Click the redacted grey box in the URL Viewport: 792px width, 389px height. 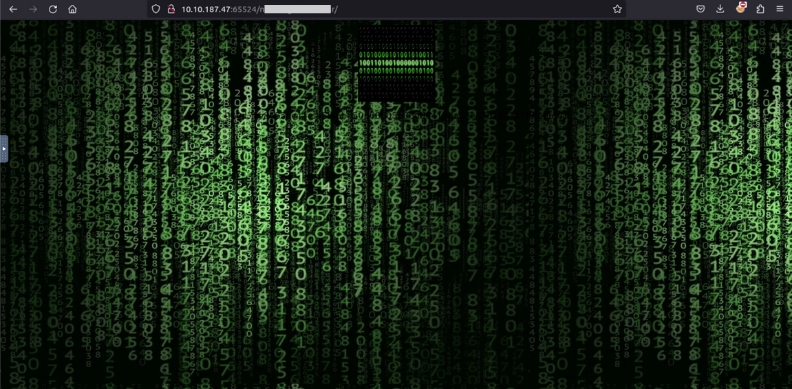tap(298, 9)
